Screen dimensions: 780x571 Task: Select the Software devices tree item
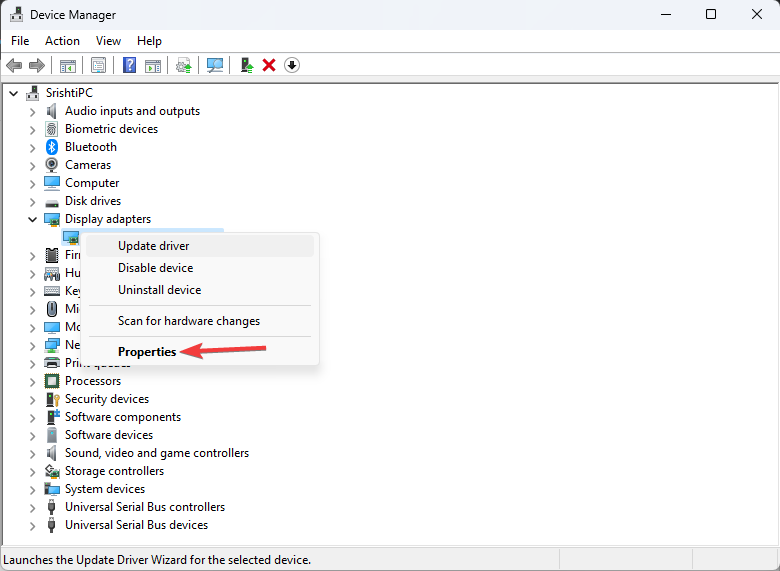point(109,435)
